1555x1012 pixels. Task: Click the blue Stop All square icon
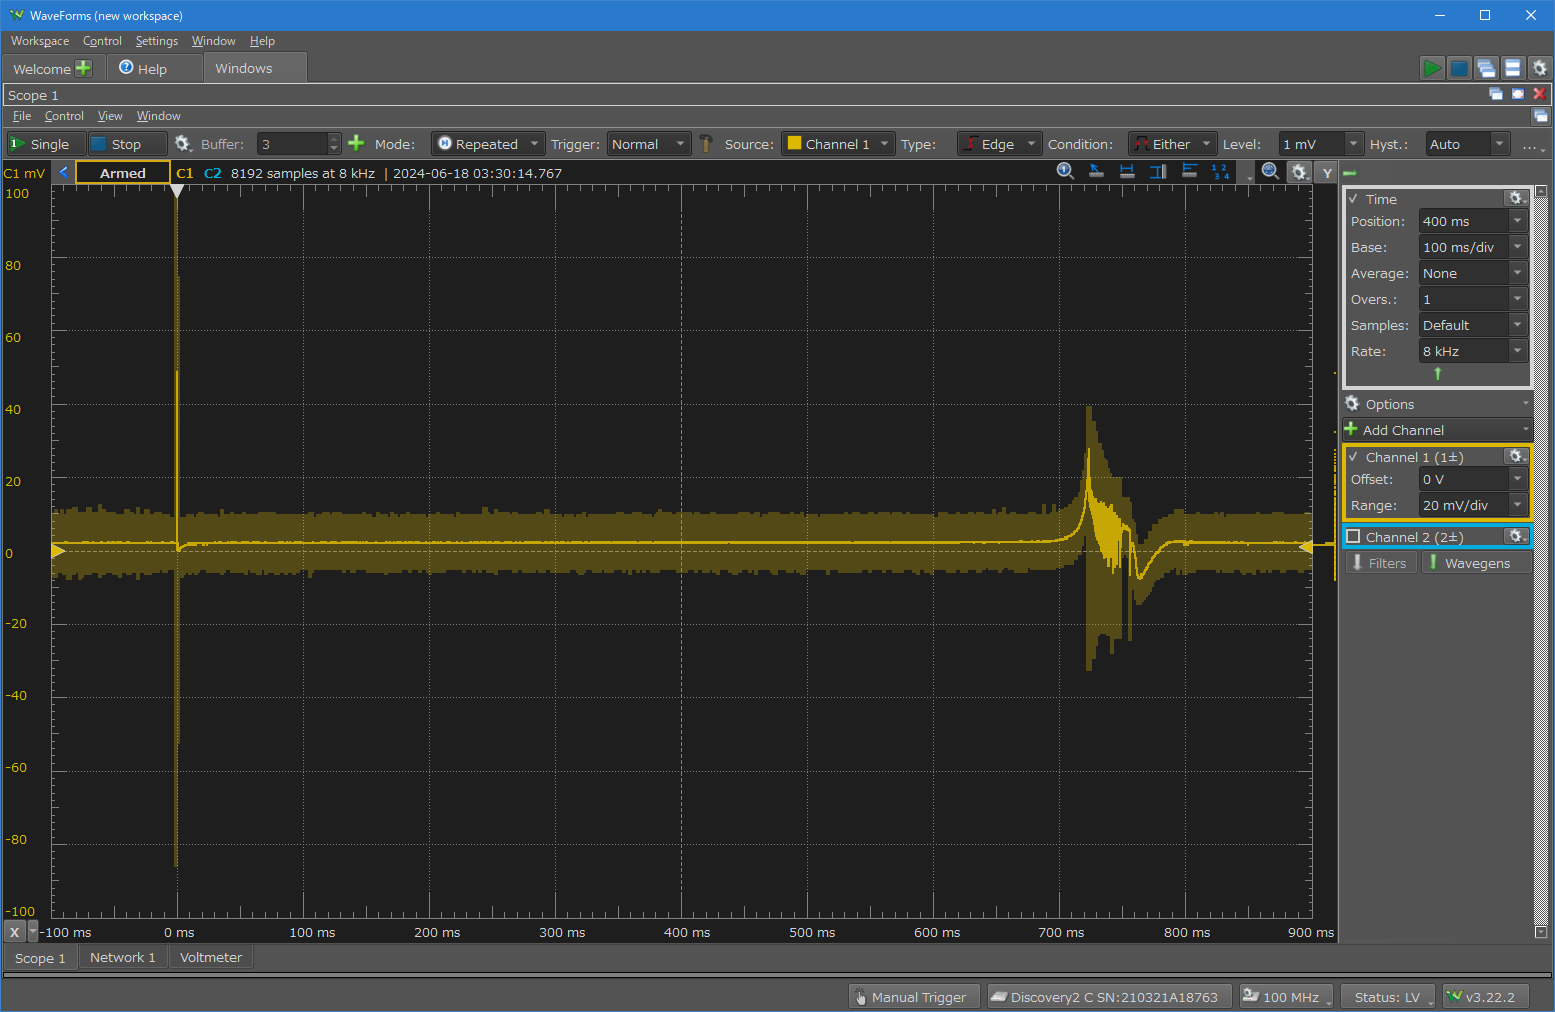click(x=1459, y=68)
